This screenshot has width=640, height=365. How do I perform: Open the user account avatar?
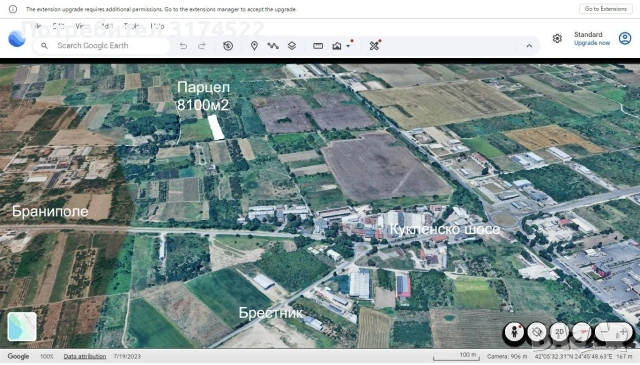pyautogui.click(x=625, y=38)
